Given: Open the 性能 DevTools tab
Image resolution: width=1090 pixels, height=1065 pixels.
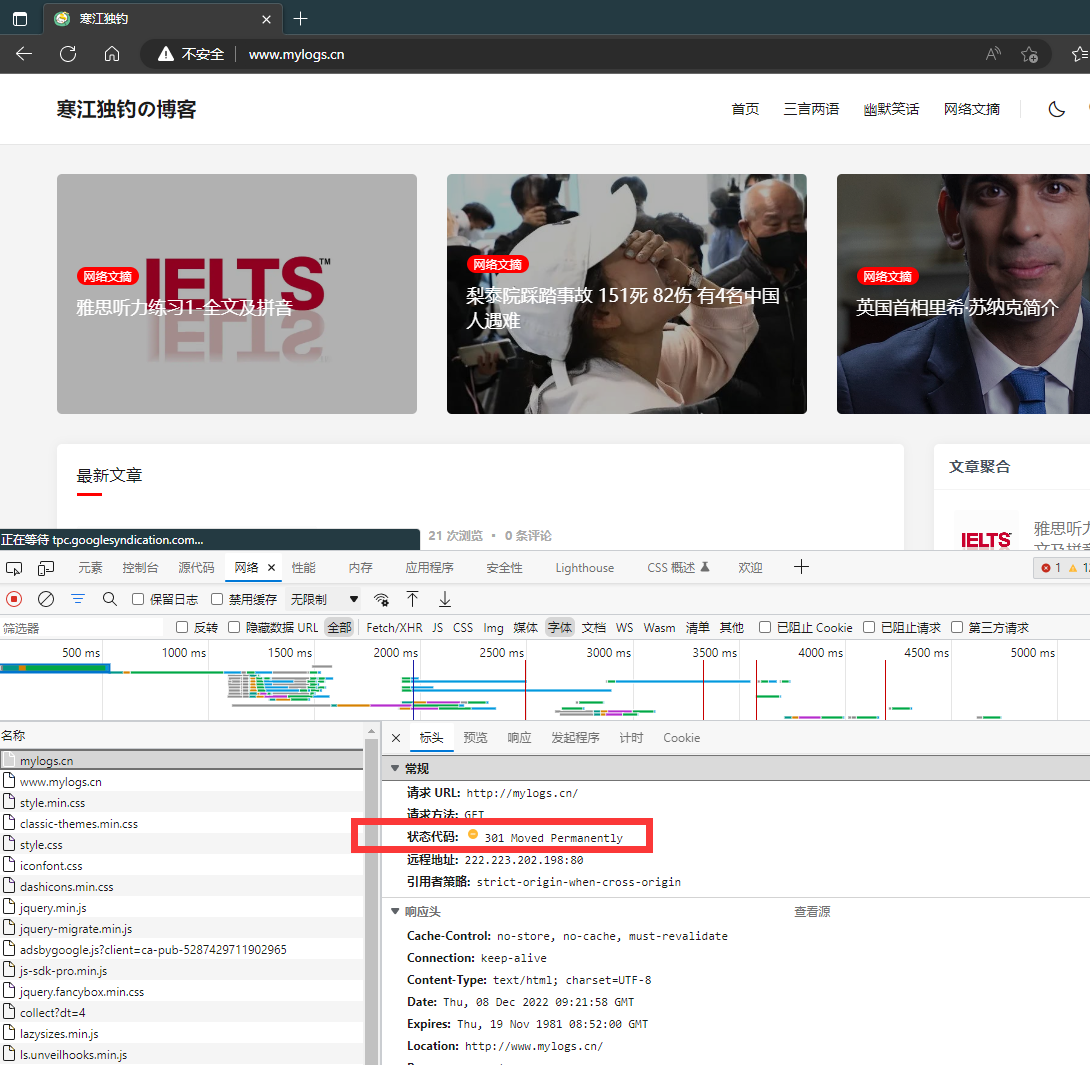Looking at the screenshot, I should [304, 568].
